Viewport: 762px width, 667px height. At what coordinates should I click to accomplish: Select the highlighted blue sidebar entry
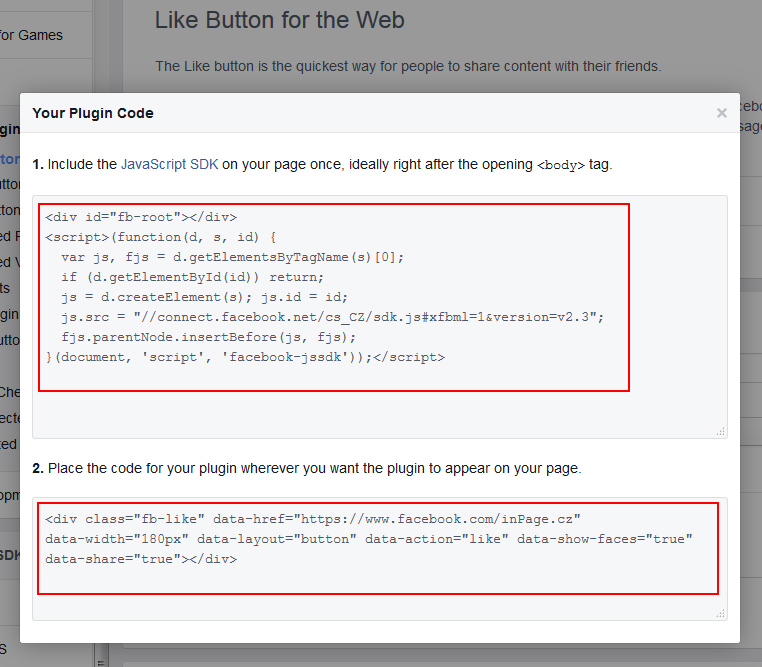tap(10, 159)
